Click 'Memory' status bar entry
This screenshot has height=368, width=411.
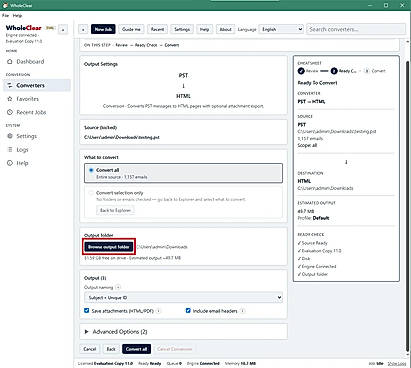(x=240, y=363)
